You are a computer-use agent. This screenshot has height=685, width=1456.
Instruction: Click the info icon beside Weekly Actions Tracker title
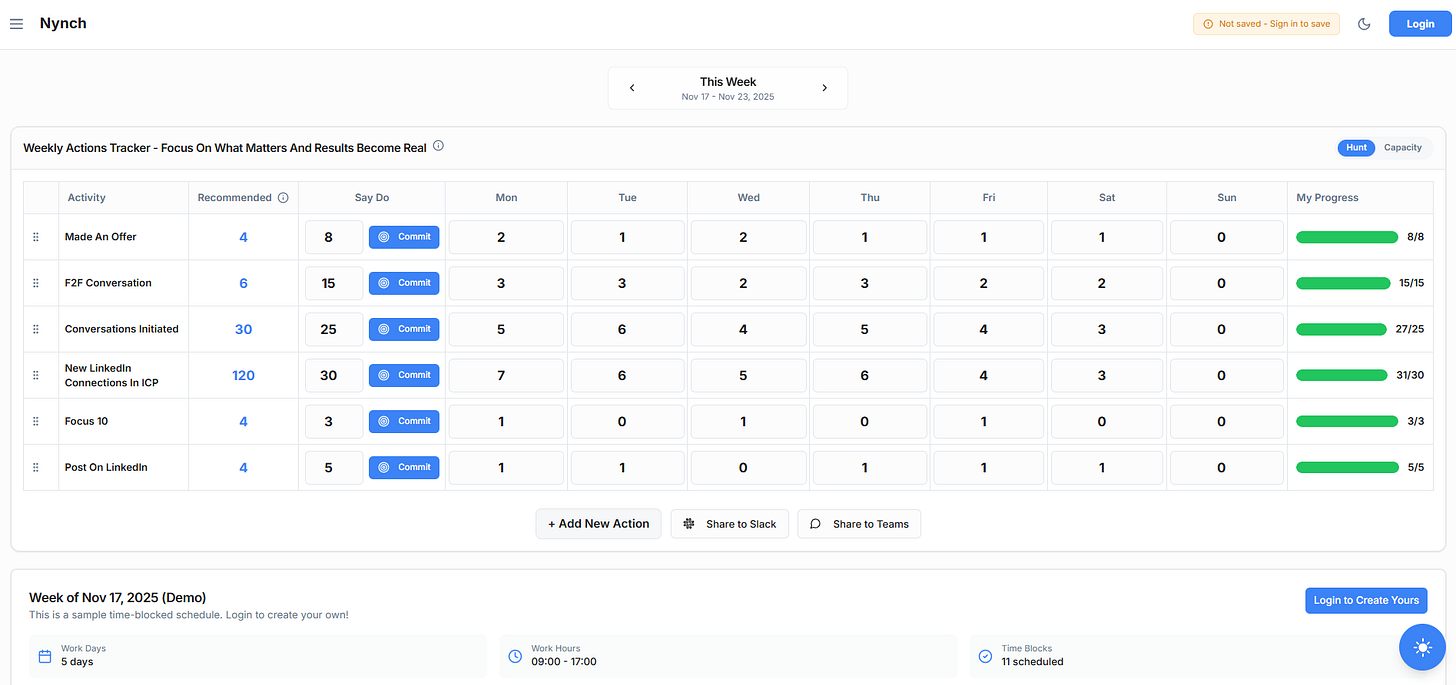pyautogui.click(x=438, y=146)
